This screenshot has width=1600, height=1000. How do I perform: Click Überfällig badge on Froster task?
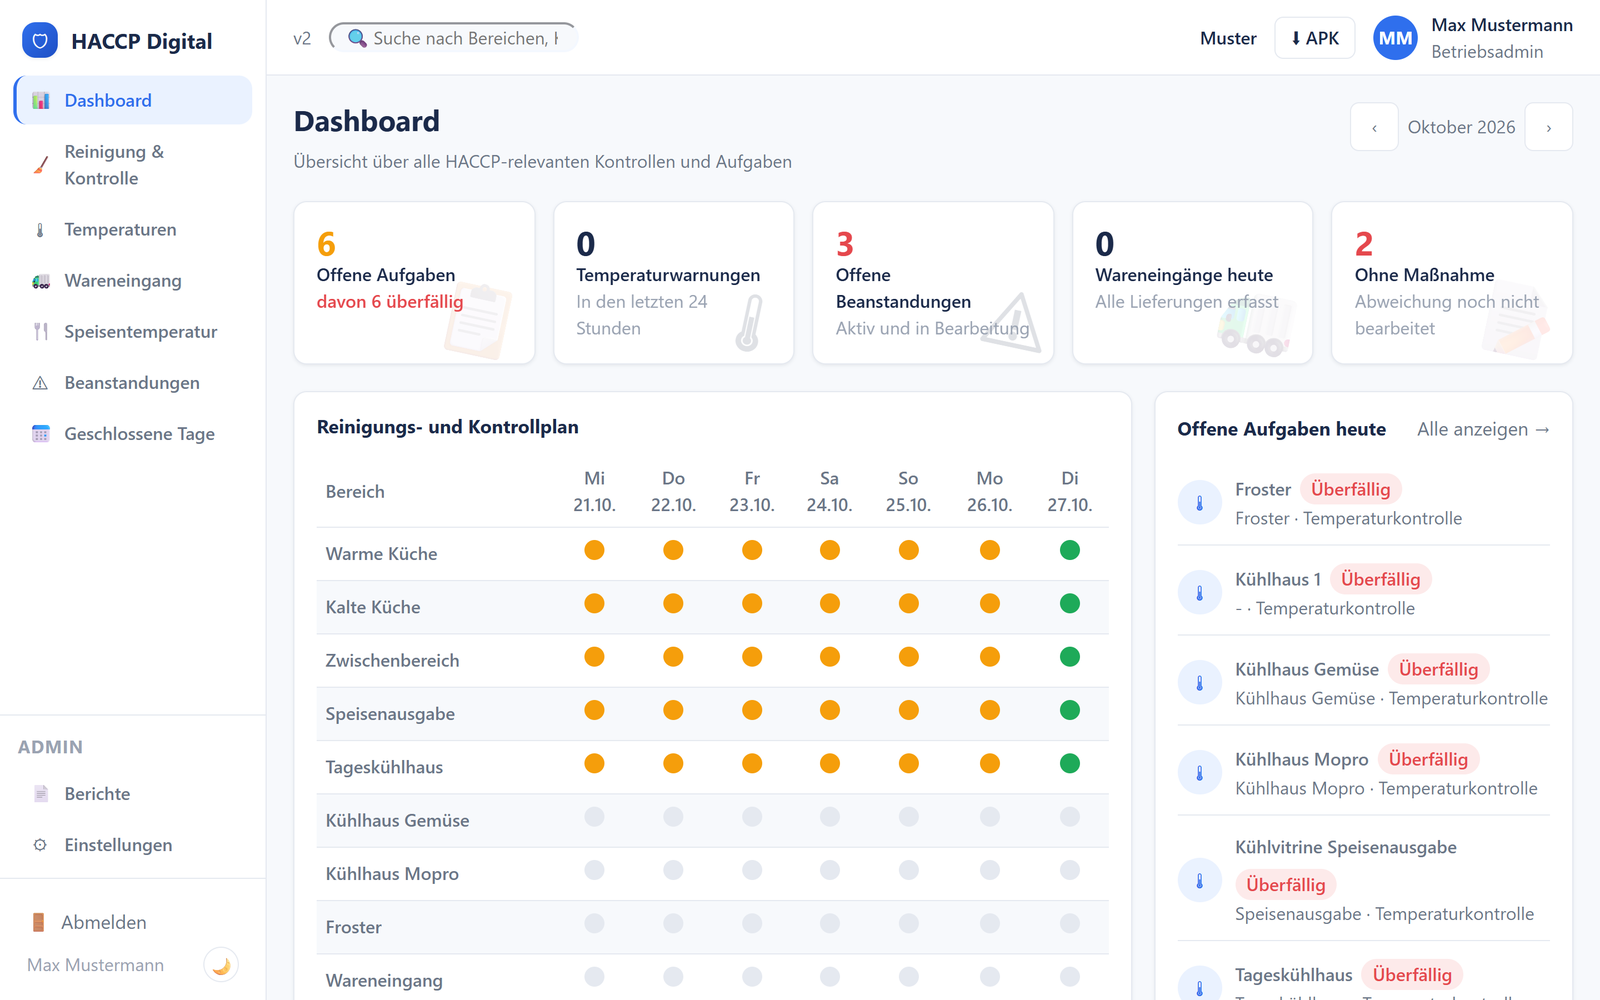1351,489
